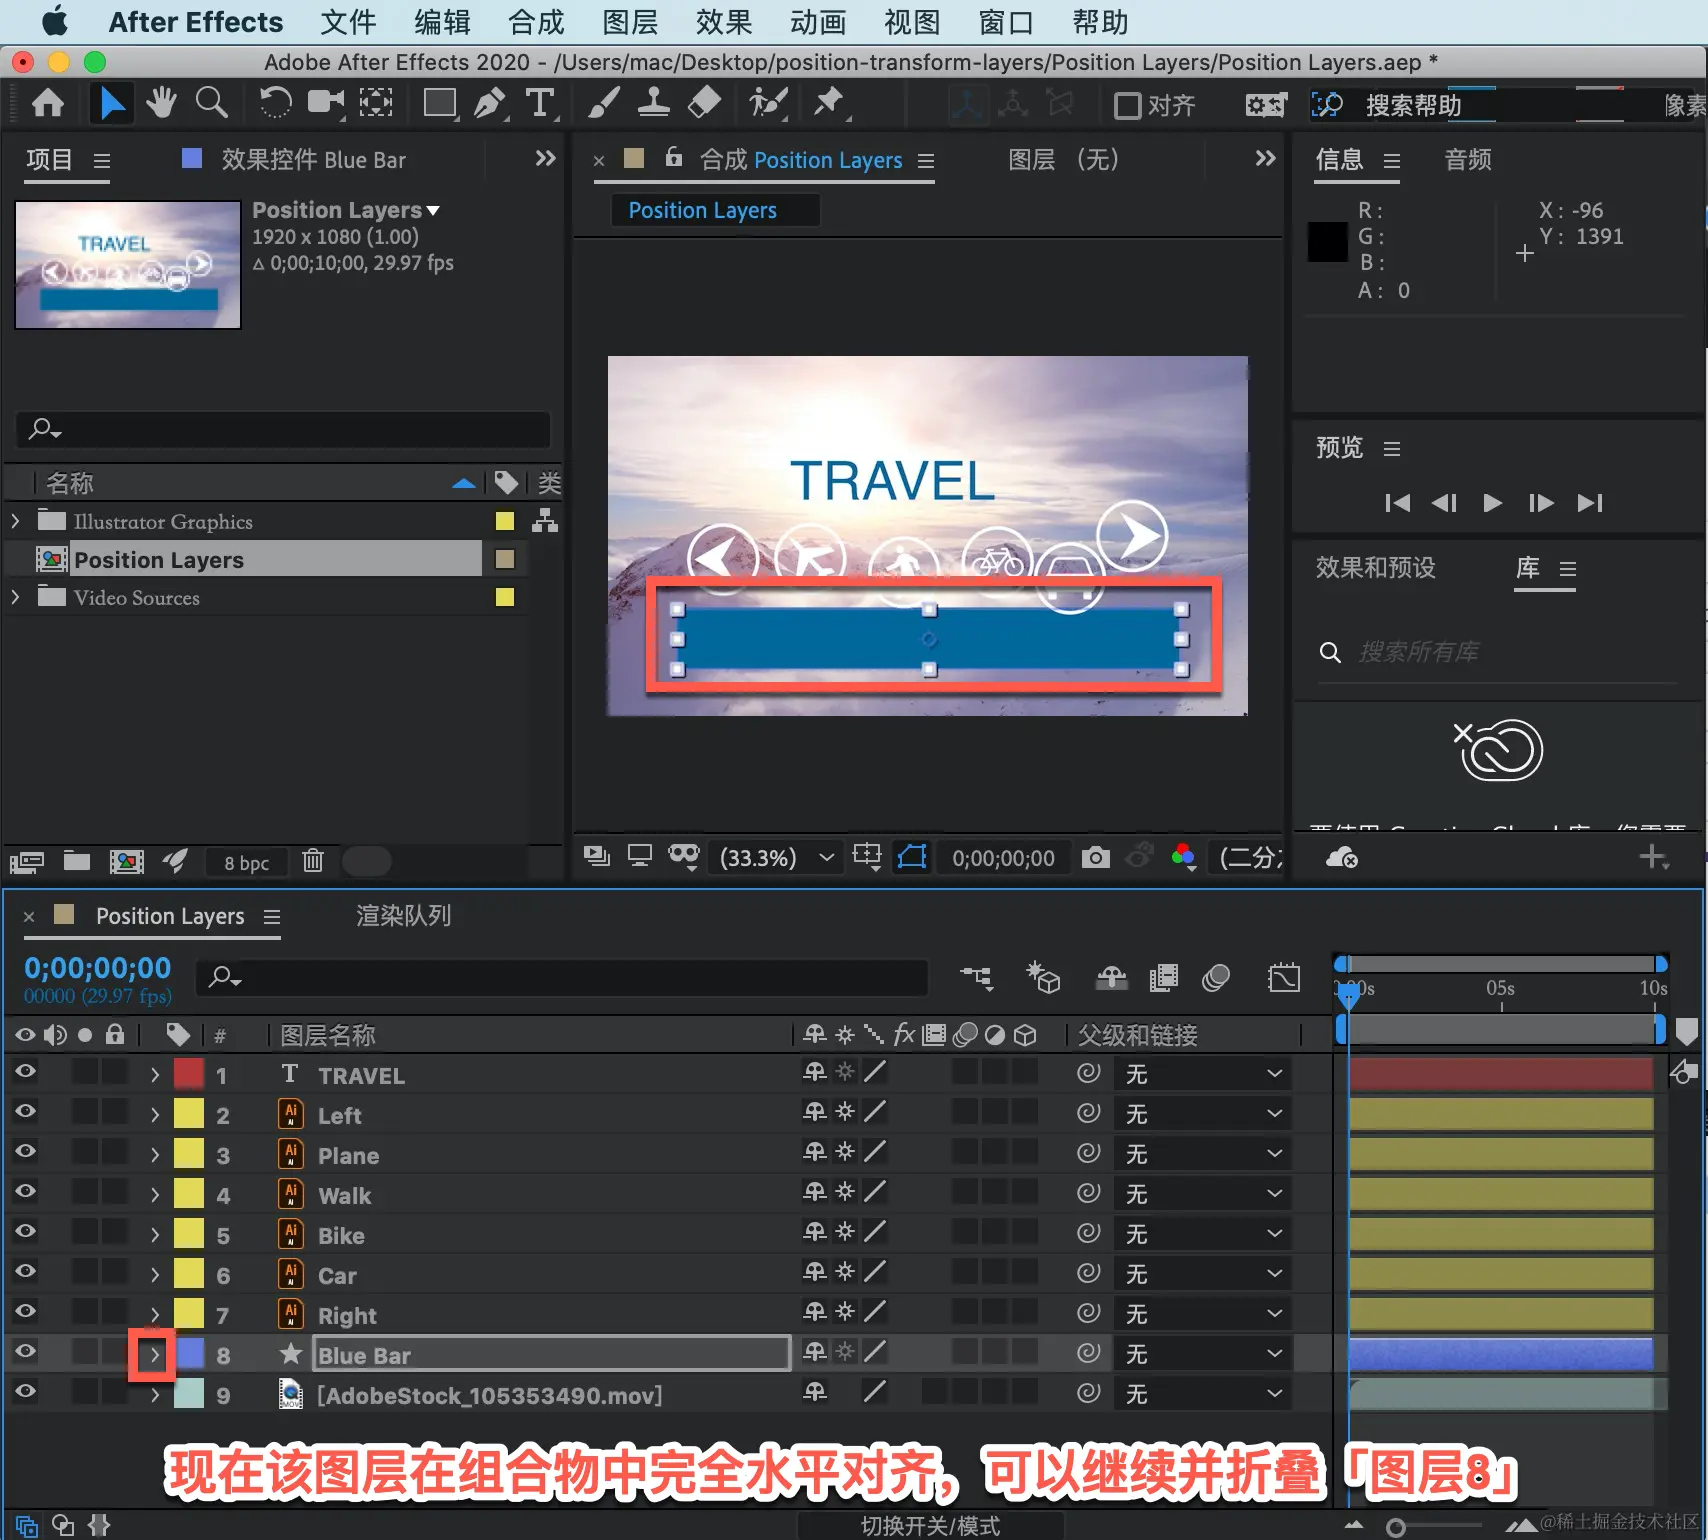Switch to the 音频 Audio tab

pyautogui.click(x=1468, y=160)
